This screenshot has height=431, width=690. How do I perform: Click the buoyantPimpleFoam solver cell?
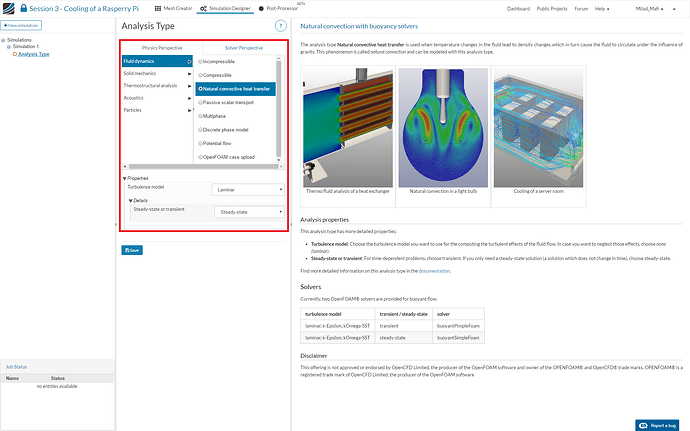458,326
